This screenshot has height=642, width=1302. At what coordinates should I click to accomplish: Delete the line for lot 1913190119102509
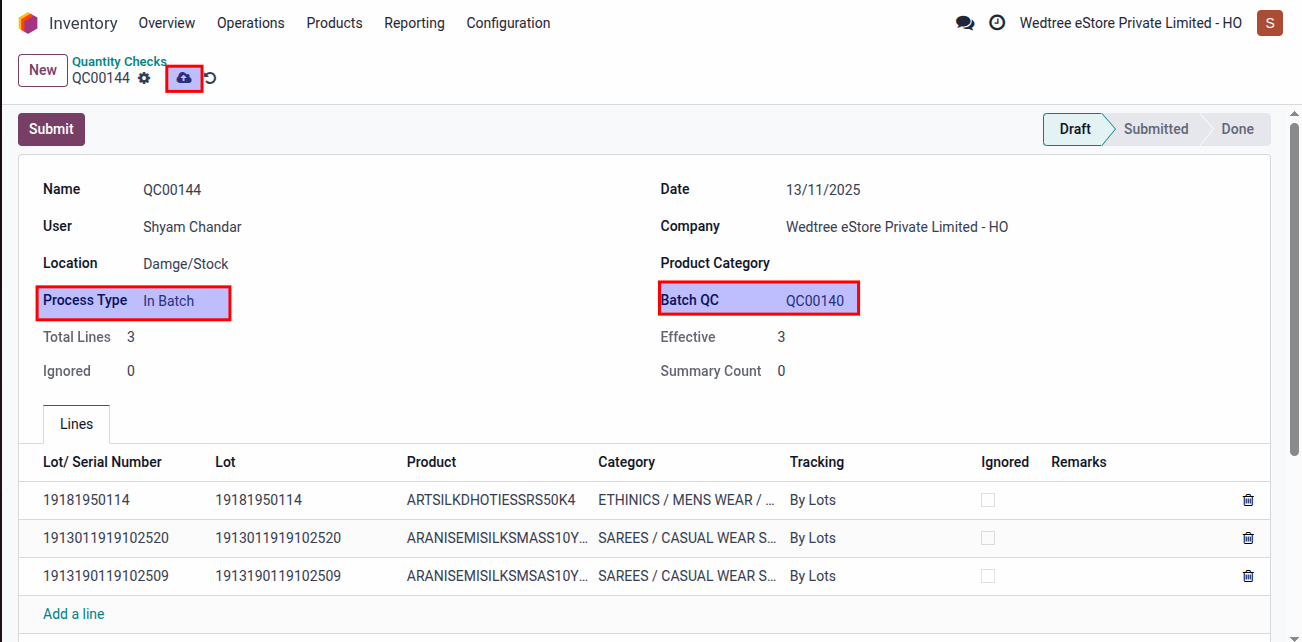[1248, 576]
